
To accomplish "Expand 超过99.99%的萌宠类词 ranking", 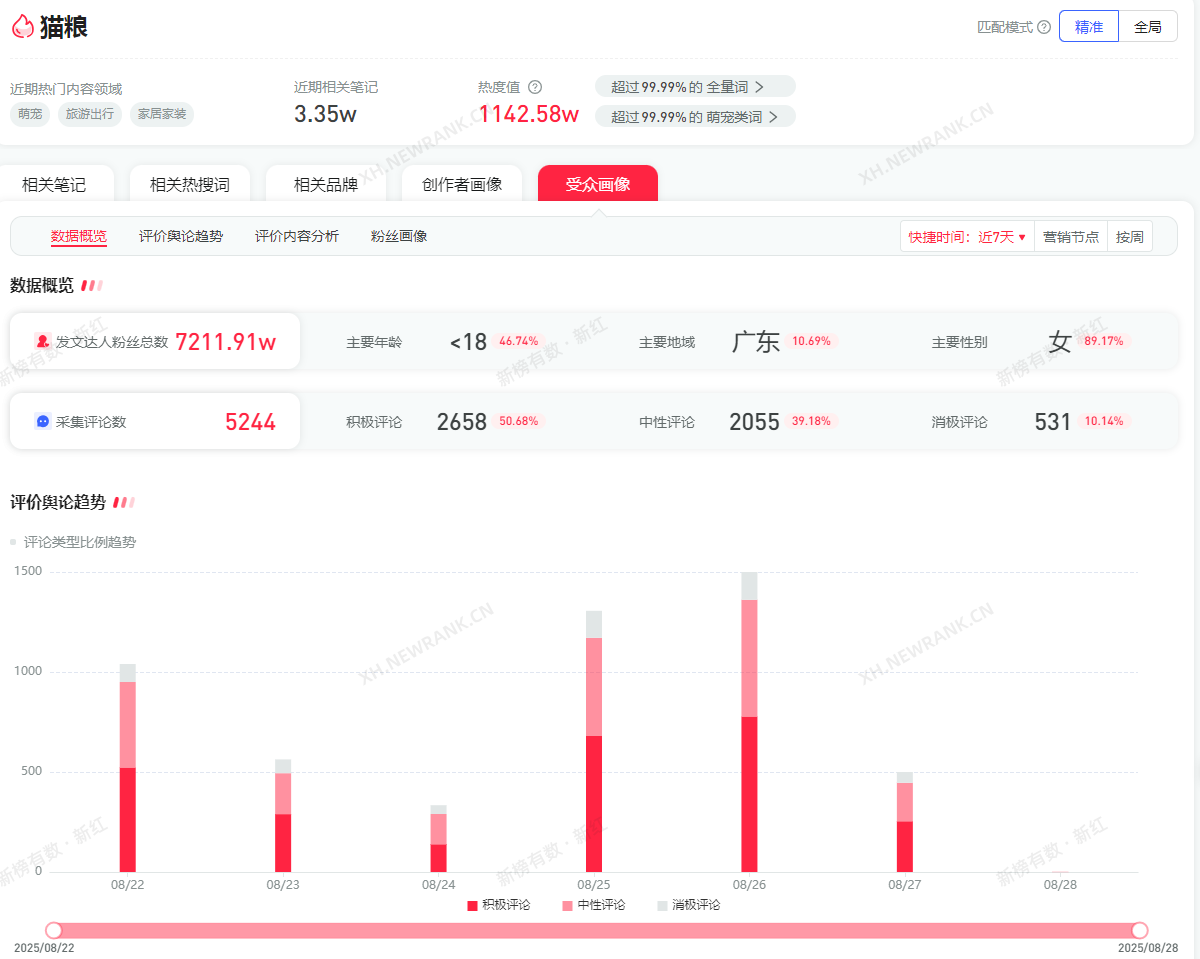I will pos(694,117).
